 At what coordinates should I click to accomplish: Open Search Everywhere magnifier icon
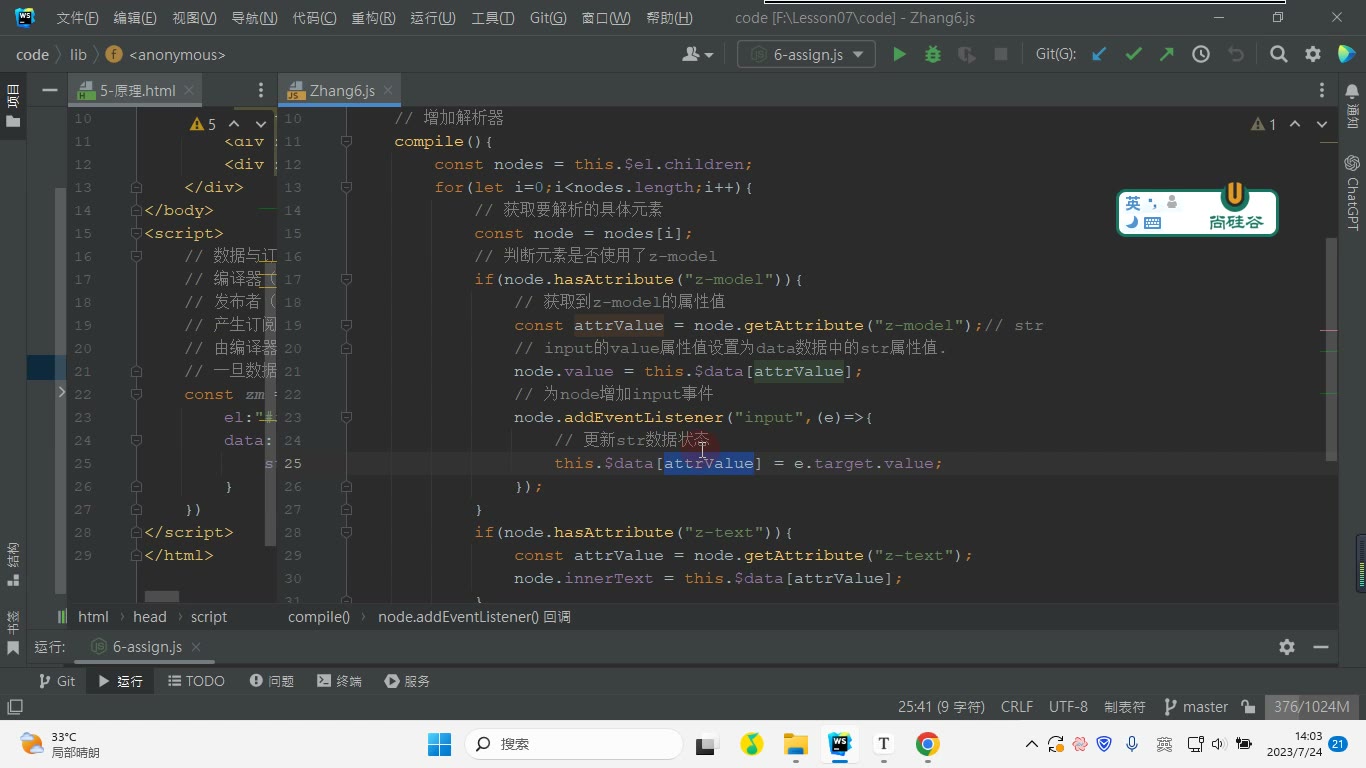(x=1278, y=55)
